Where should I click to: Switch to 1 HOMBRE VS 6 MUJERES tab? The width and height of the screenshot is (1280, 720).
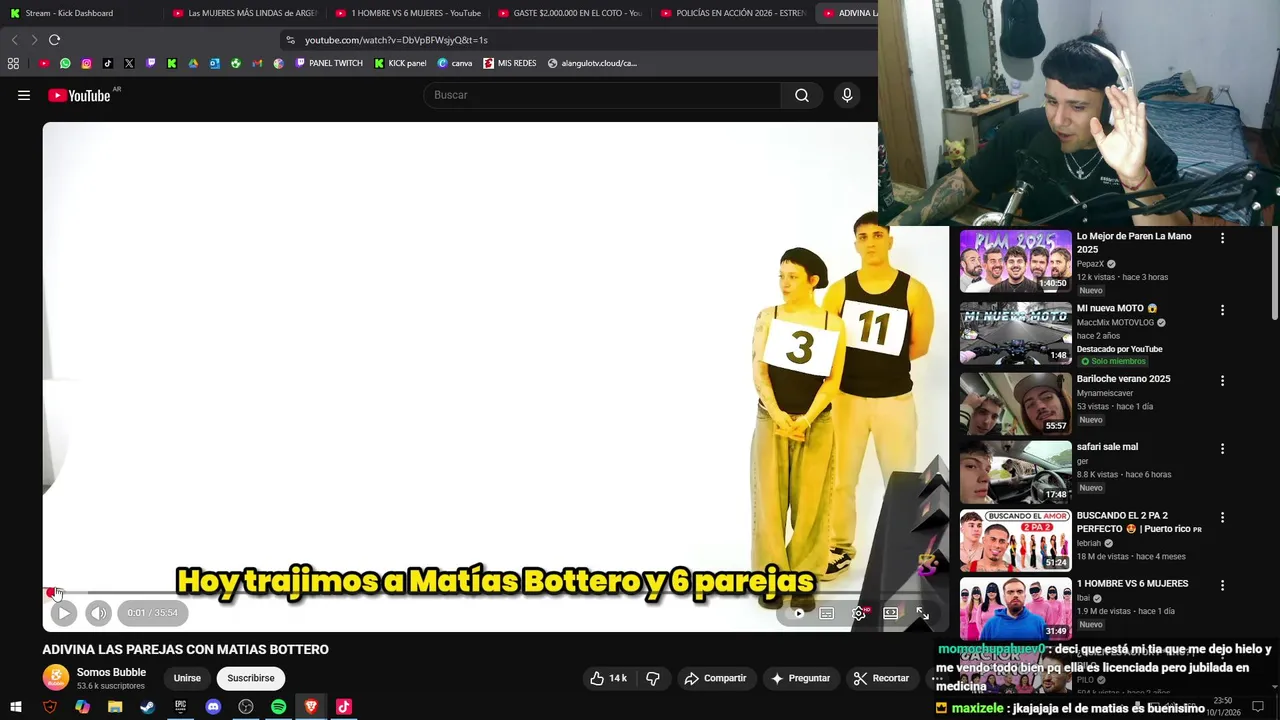[x=408, y=13]
